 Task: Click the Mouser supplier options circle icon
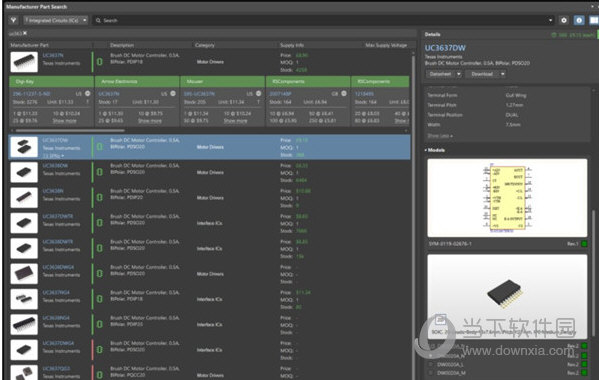[x=258, y=93]
